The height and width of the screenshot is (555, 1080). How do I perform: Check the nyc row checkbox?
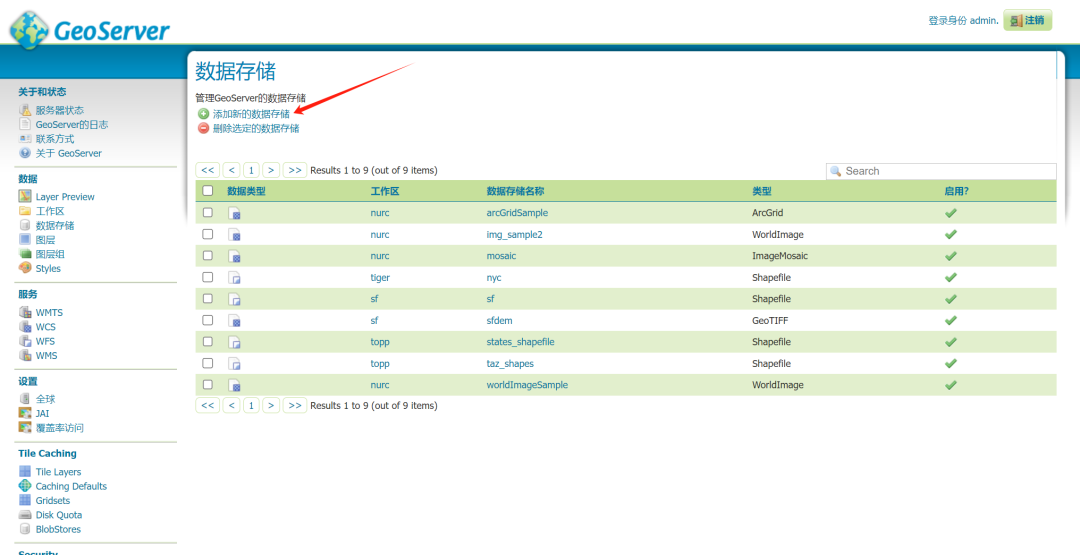(207, 277)
